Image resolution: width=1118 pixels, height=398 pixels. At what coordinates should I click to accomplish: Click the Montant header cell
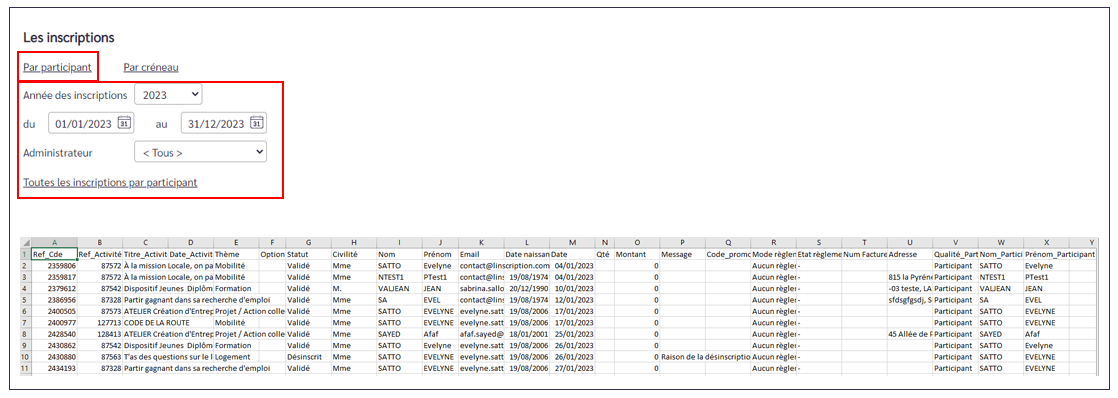(636, 255)
